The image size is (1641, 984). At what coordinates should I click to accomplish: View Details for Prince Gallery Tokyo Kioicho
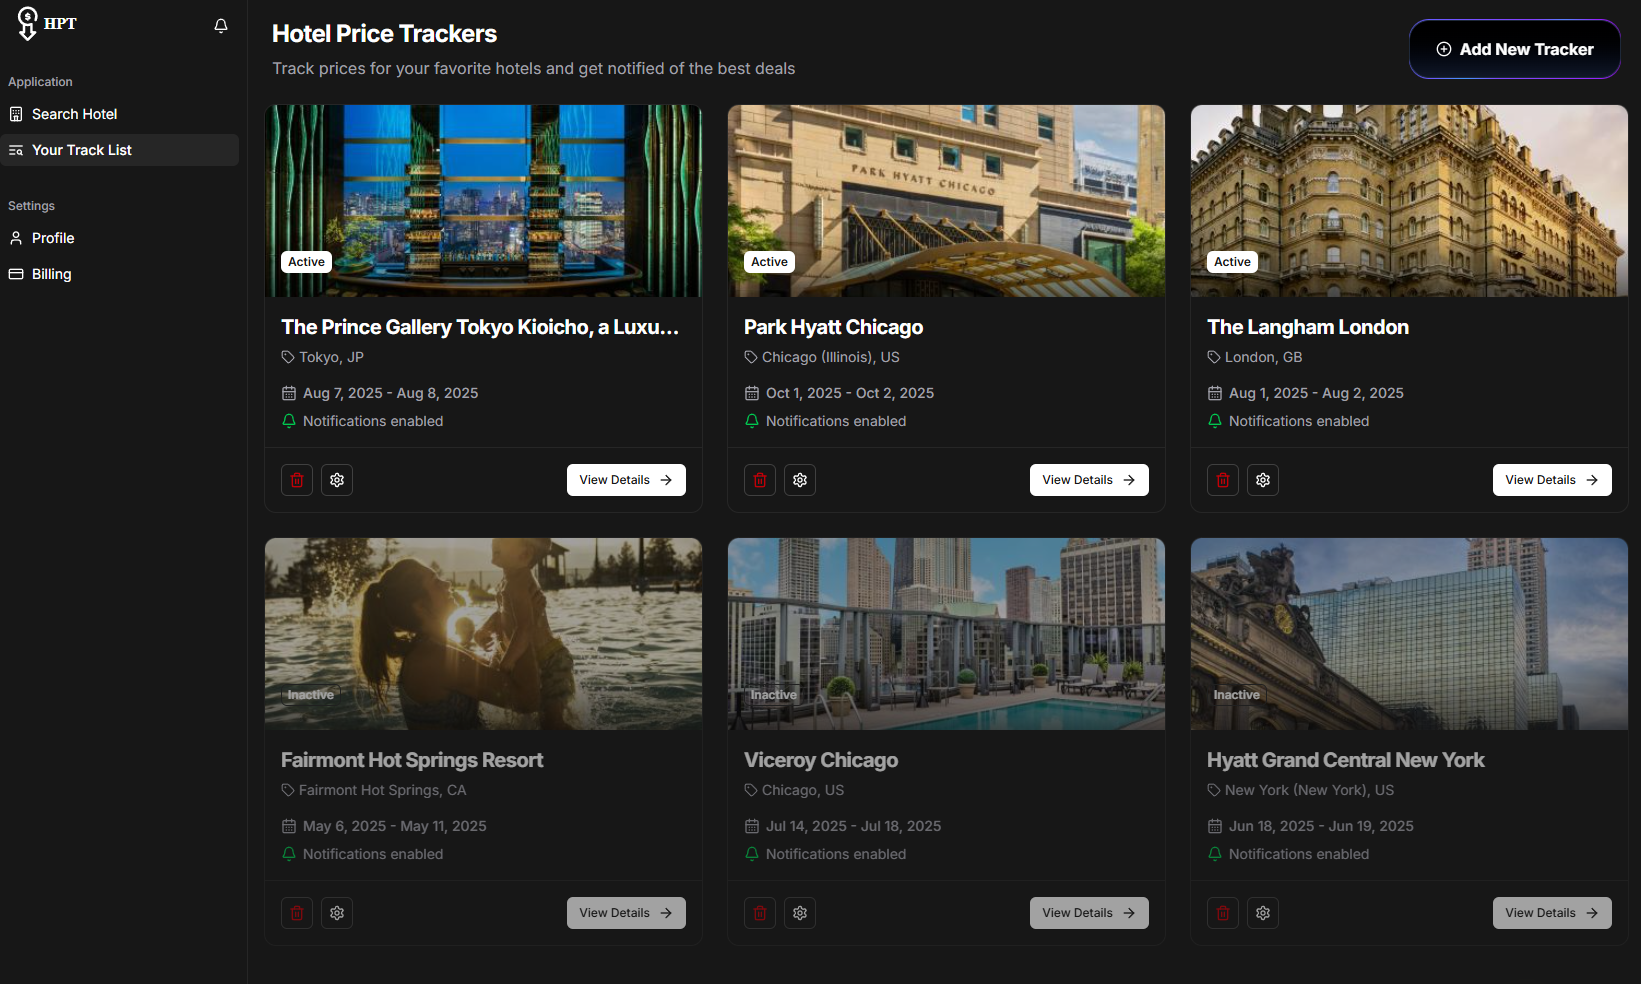pyautogui.click(x=626, y=480)
